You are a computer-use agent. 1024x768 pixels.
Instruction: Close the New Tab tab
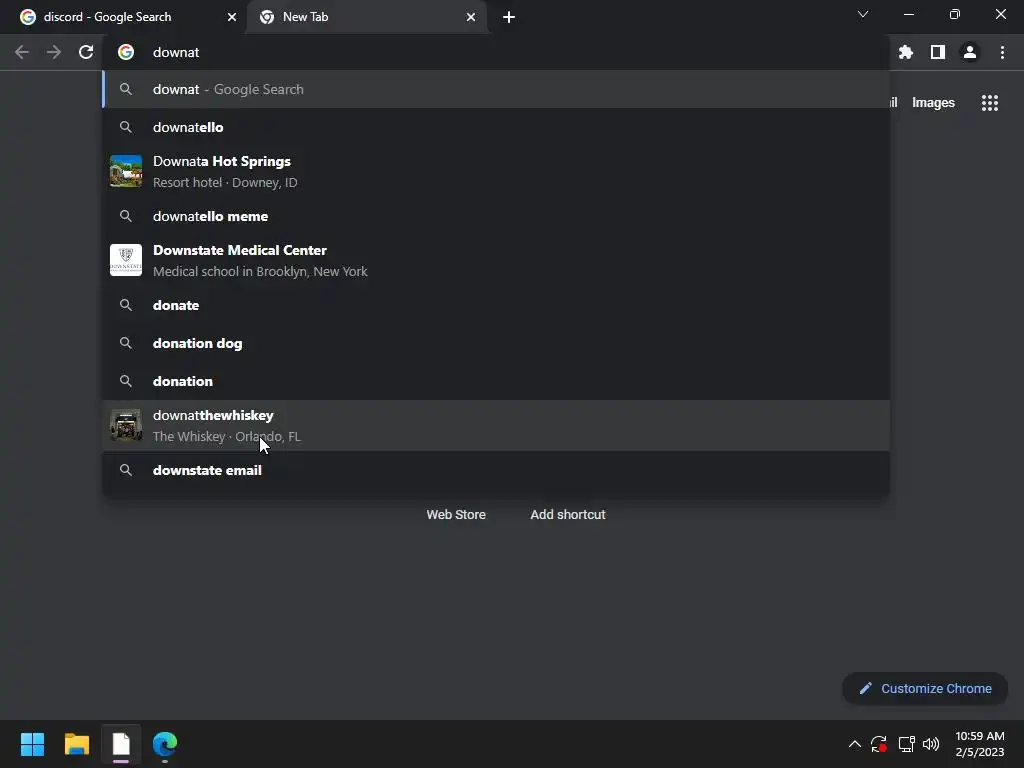tap(471, 17)
